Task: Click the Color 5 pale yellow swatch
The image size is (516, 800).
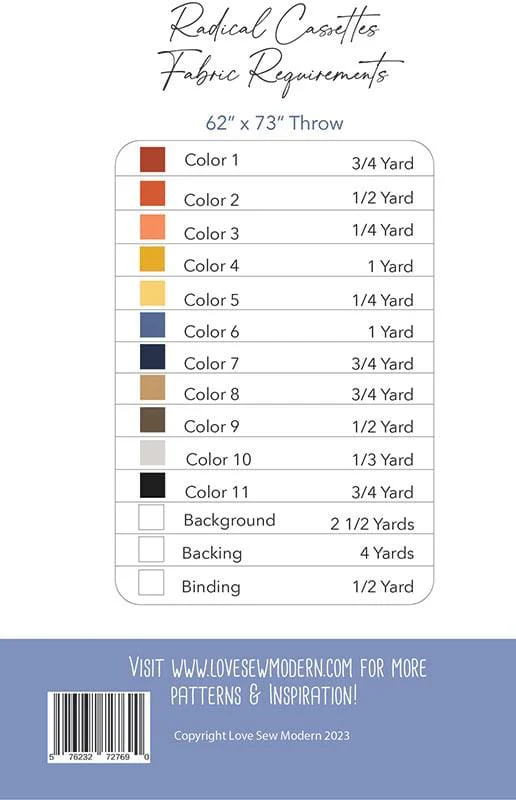Action: pos(153,293)
